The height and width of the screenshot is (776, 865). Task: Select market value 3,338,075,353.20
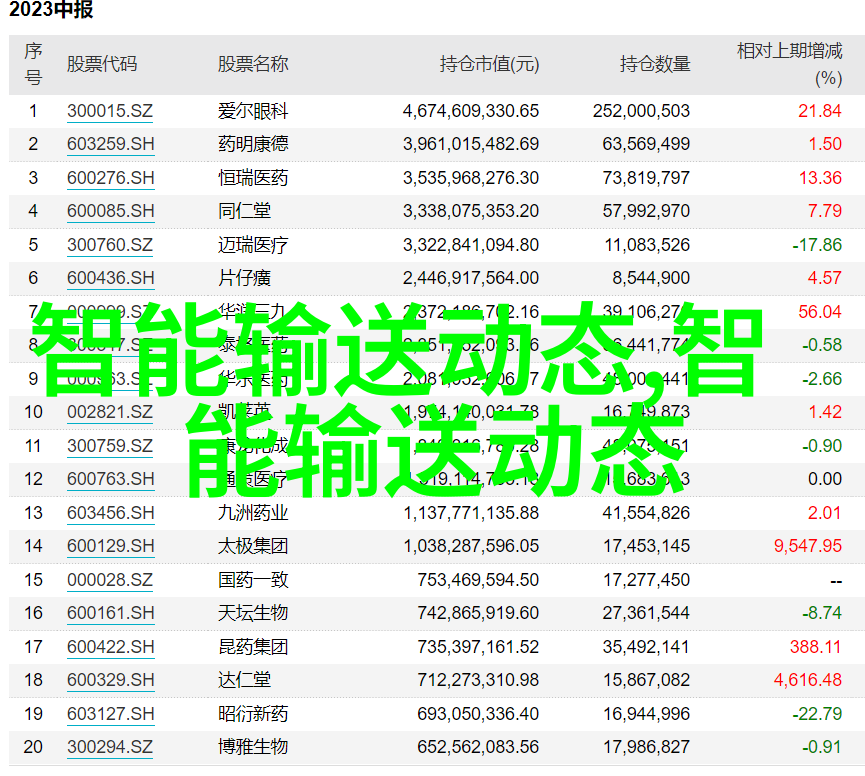click(471, 211)
